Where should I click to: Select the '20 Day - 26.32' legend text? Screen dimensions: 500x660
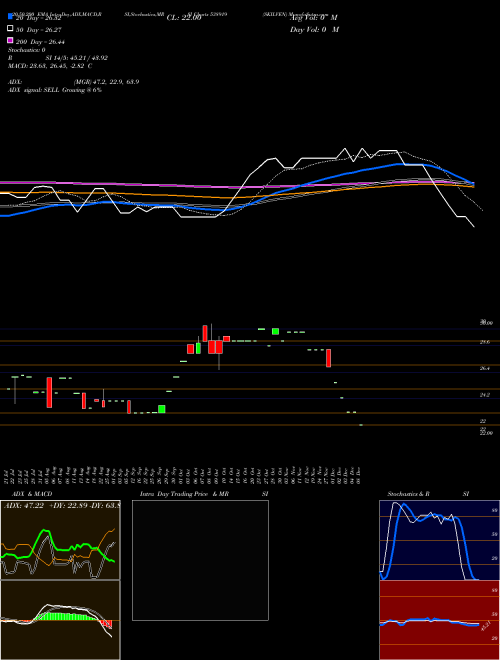pos(39,18)
